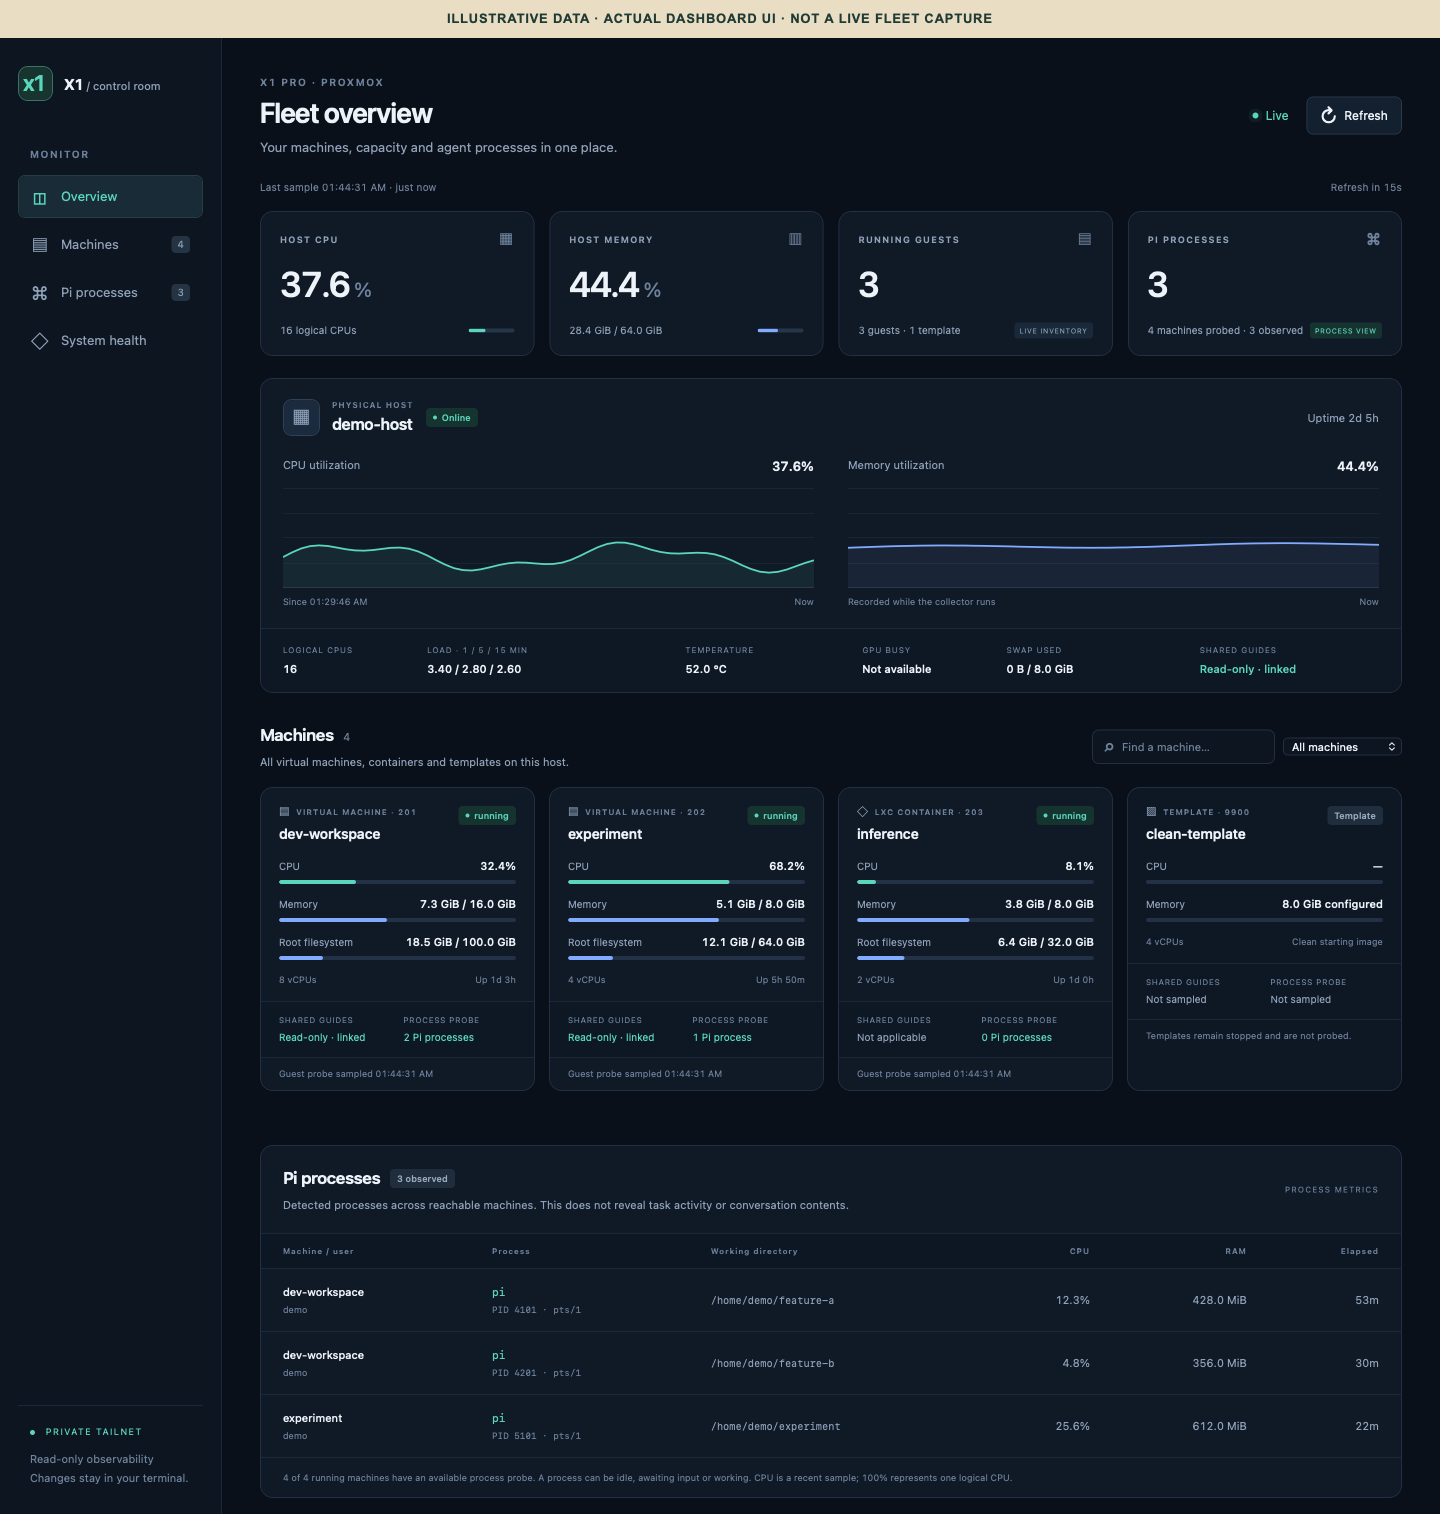Click the /home/demo/feature-a working directory

click(x=772, y=1301)
